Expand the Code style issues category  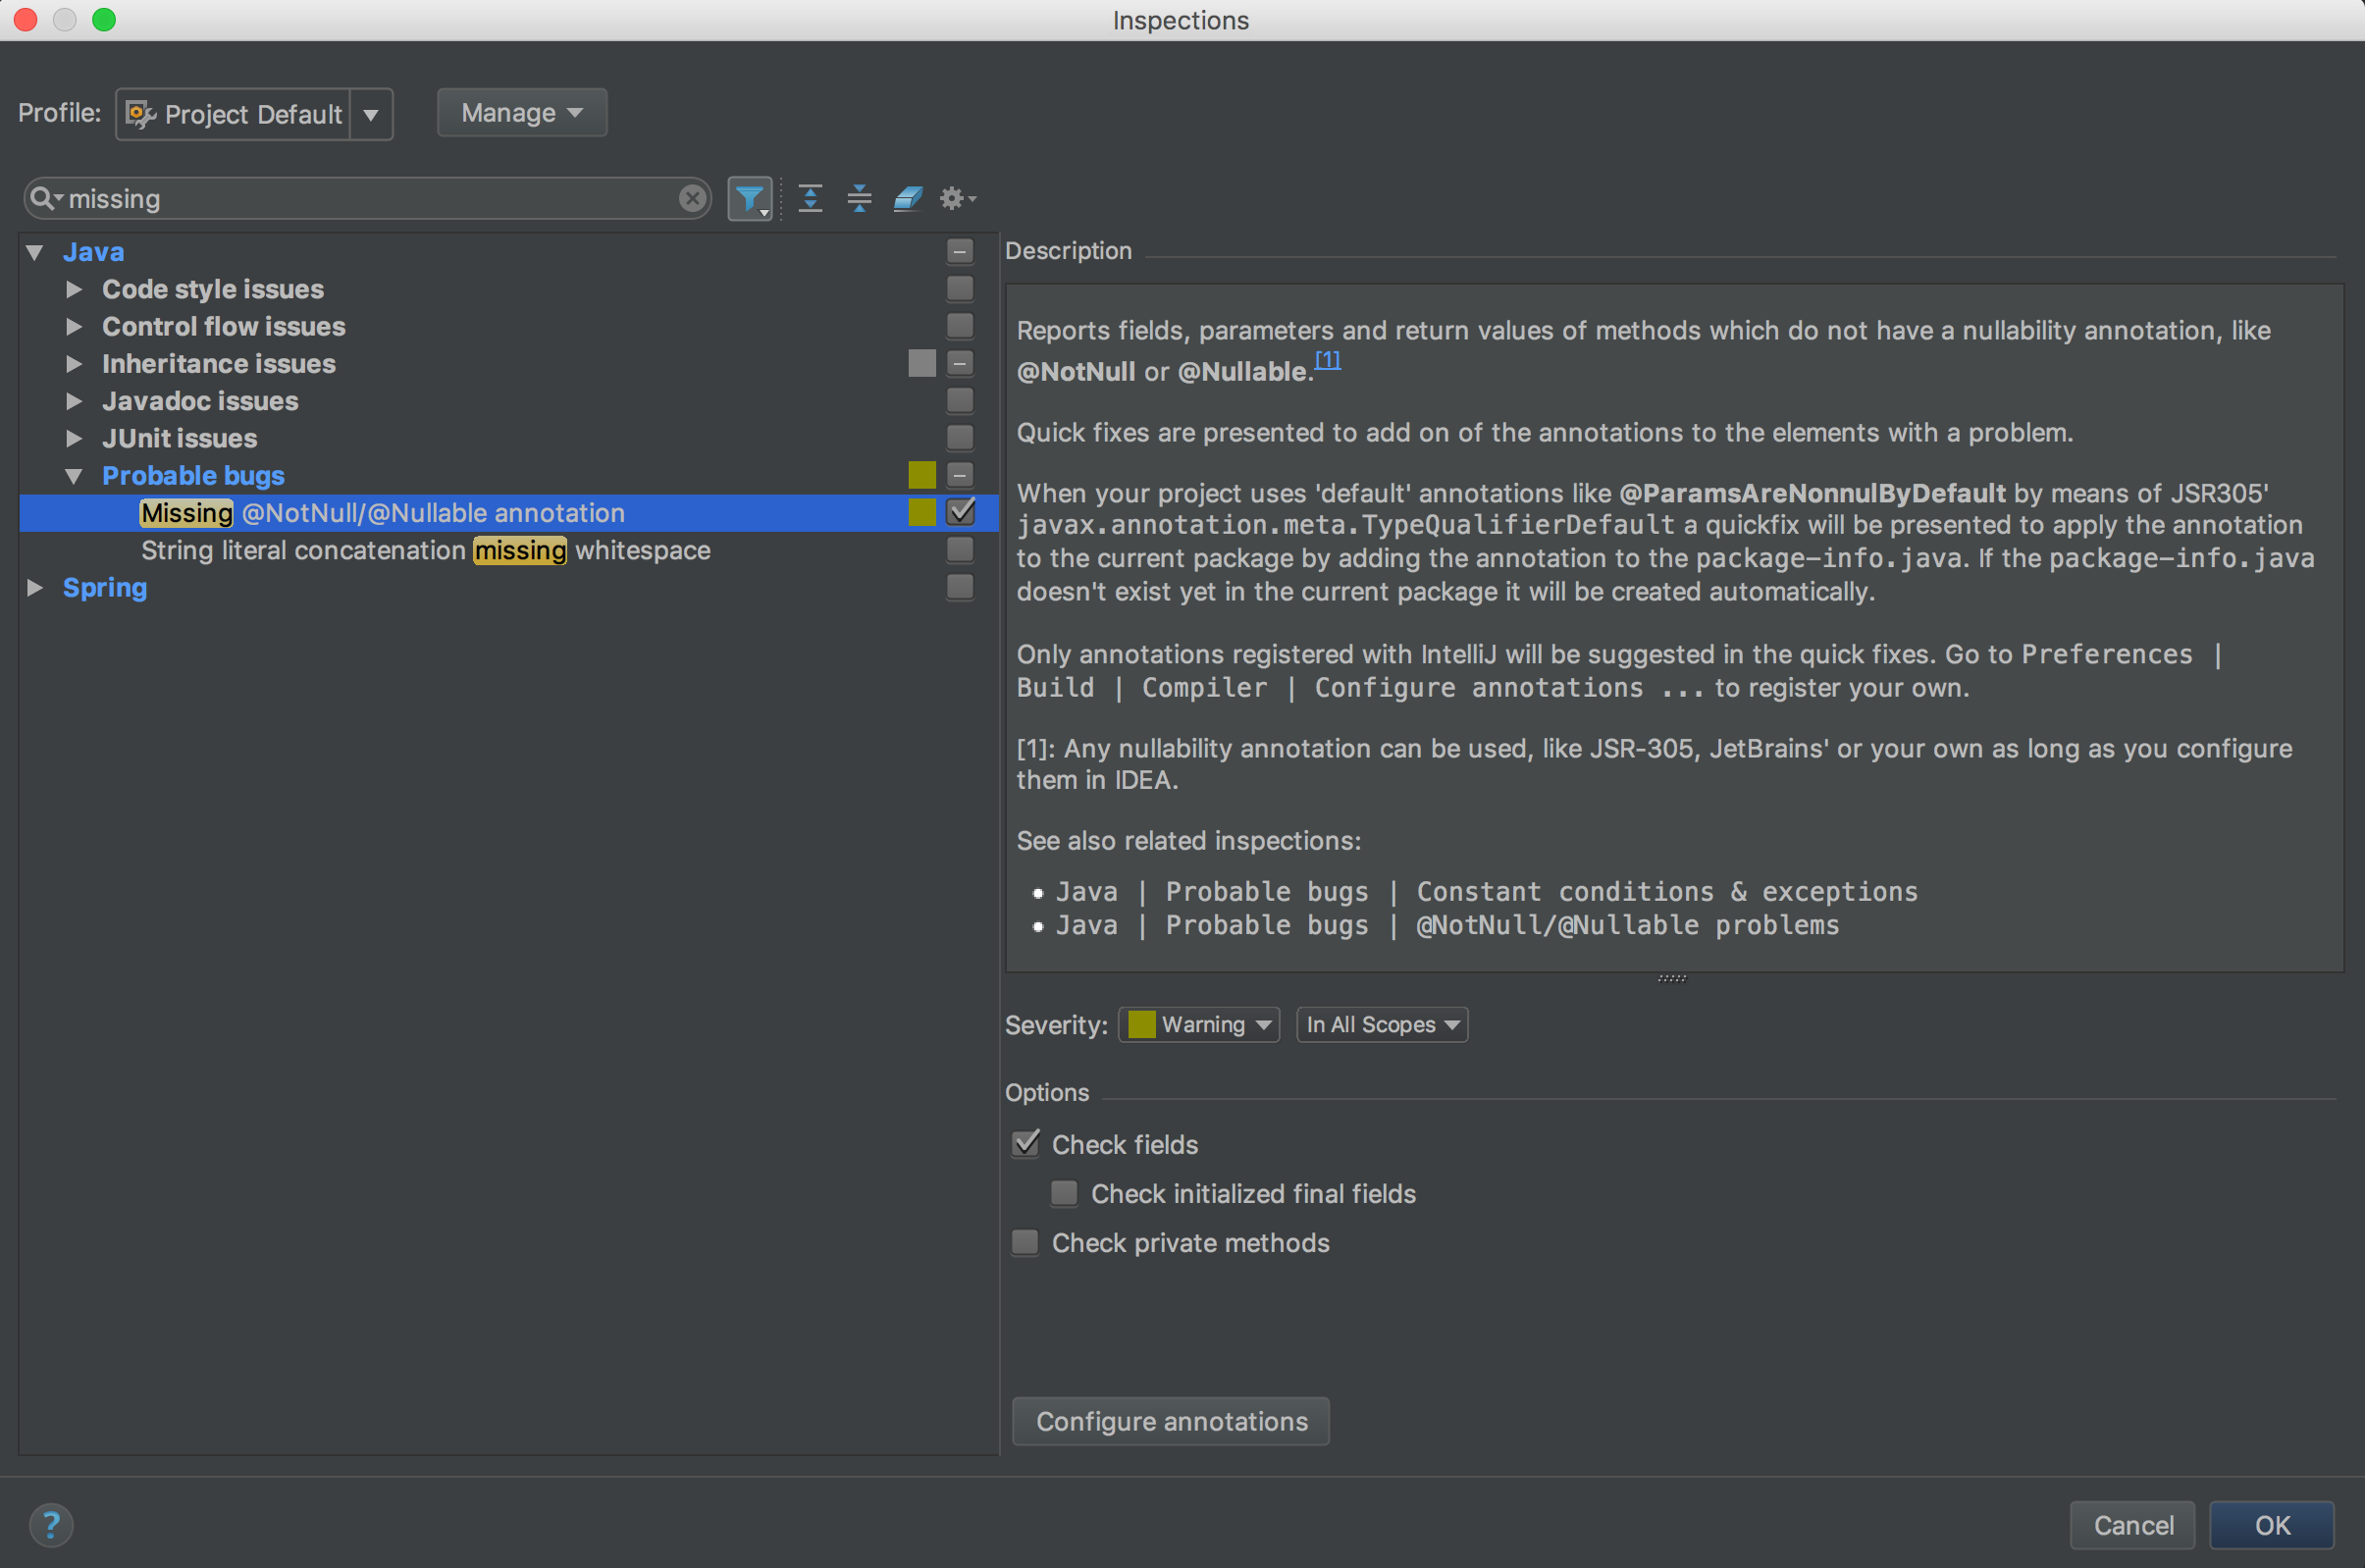pos(72,288)
